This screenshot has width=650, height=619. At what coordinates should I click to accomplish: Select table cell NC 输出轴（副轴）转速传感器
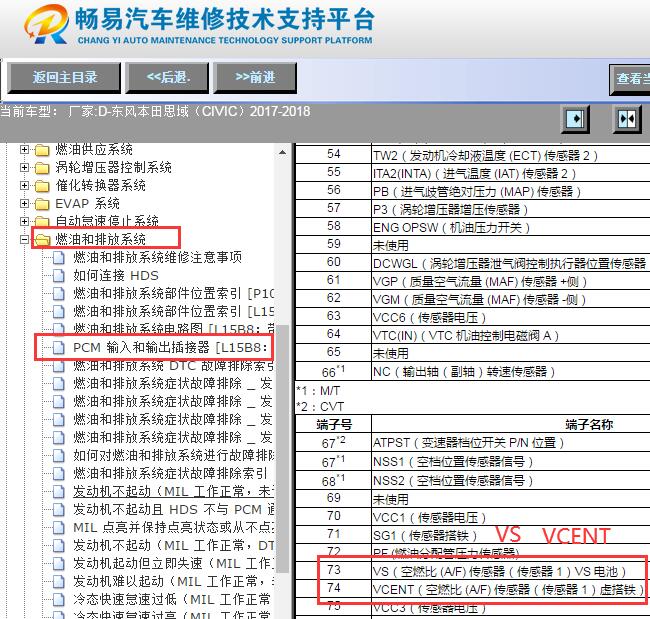click(x=511, y=371)
